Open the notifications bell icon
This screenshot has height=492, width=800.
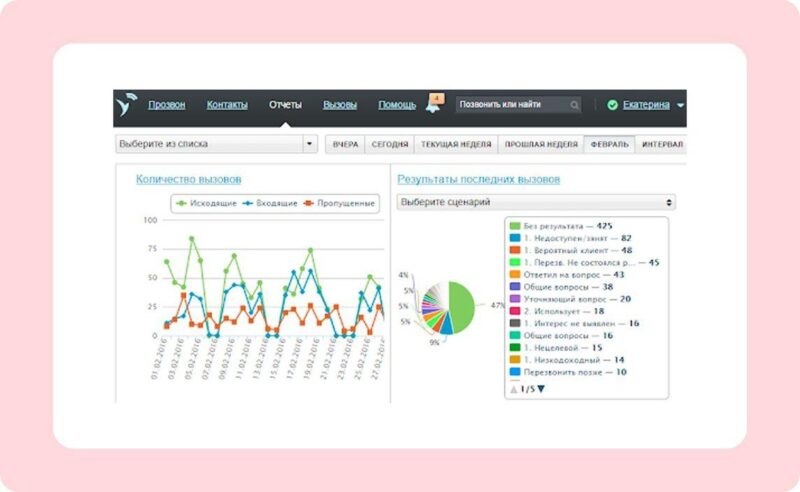coord(433,105)
